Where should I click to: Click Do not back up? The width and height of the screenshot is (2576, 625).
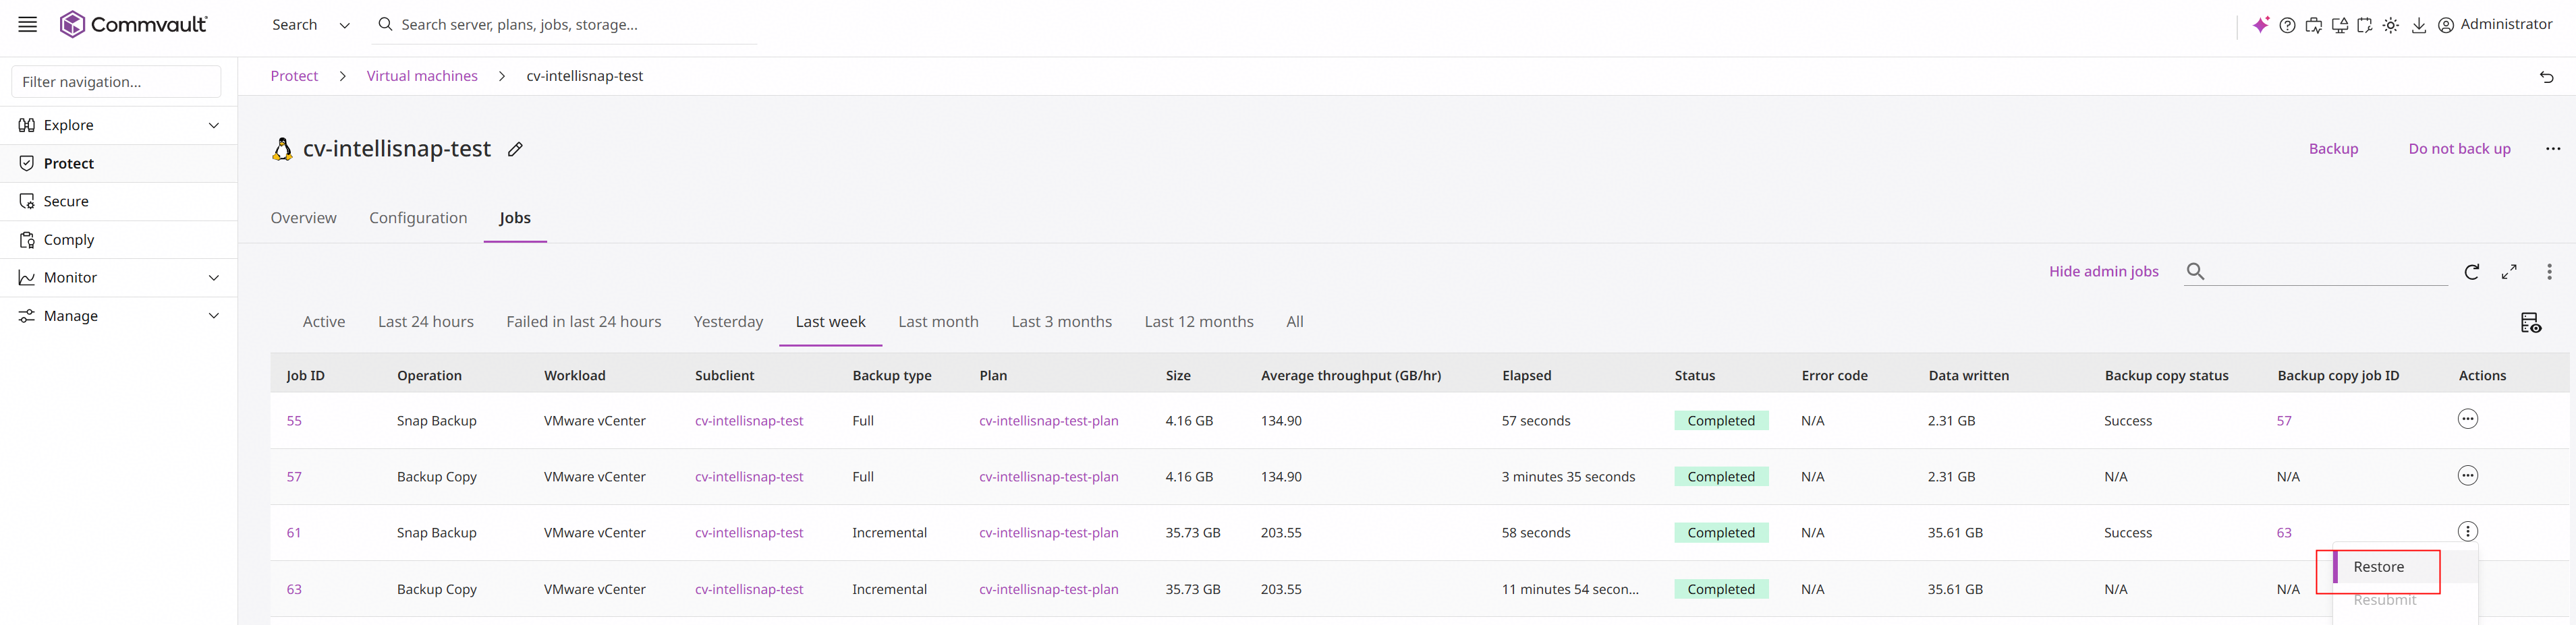pos(2459,149)
